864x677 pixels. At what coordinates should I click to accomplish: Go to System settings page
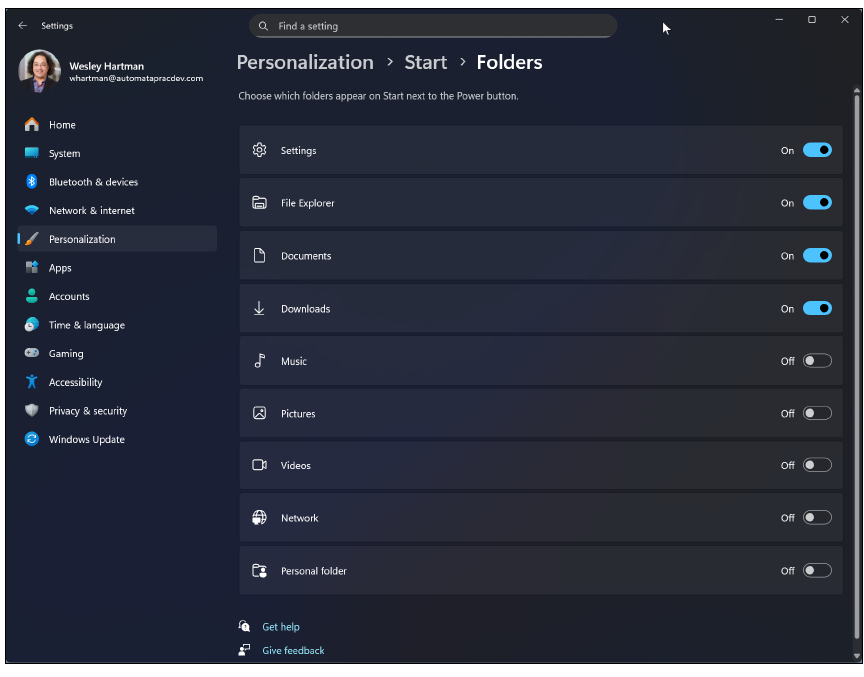tap(64, 154)
